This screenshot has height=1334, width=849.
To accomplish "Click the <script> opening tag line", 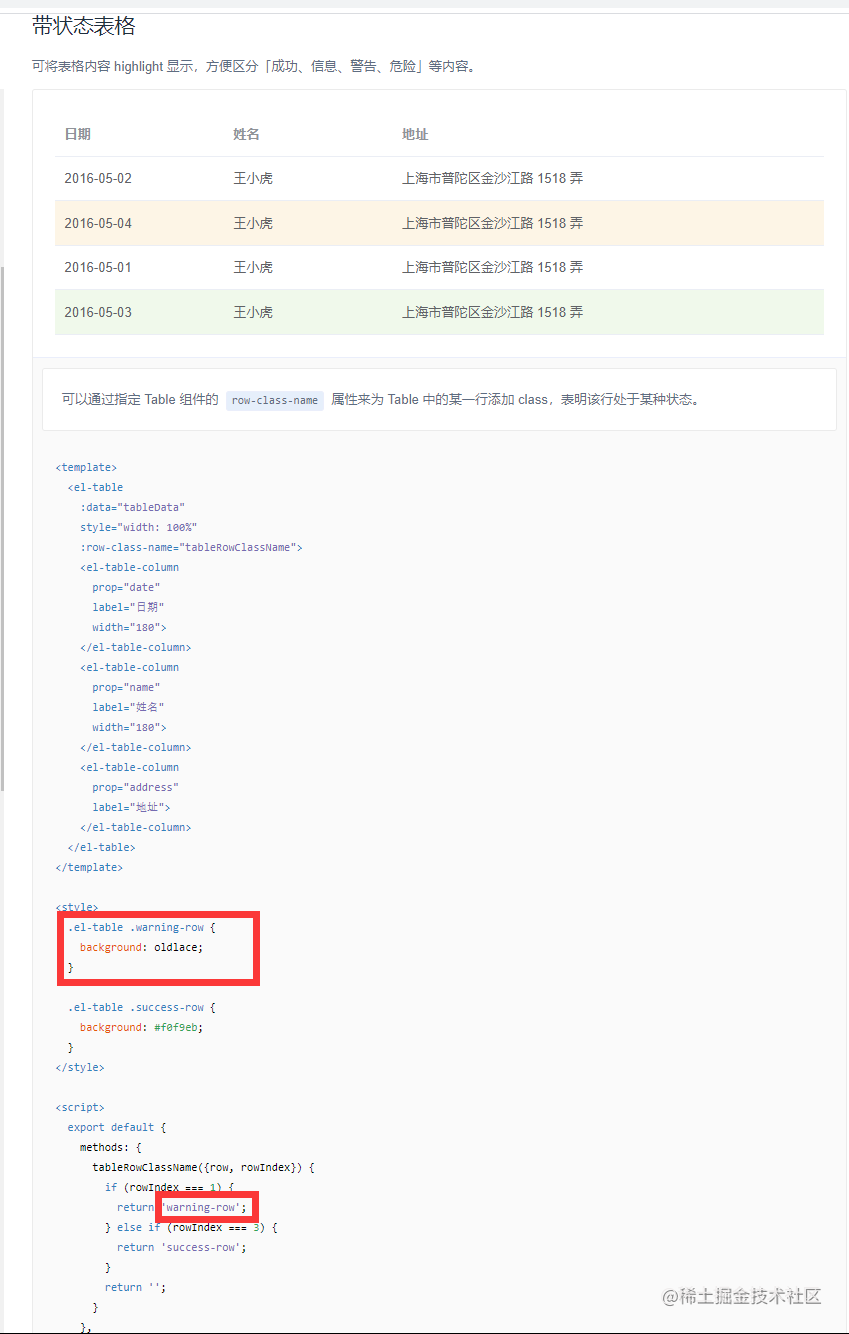I will (80, 1107).
